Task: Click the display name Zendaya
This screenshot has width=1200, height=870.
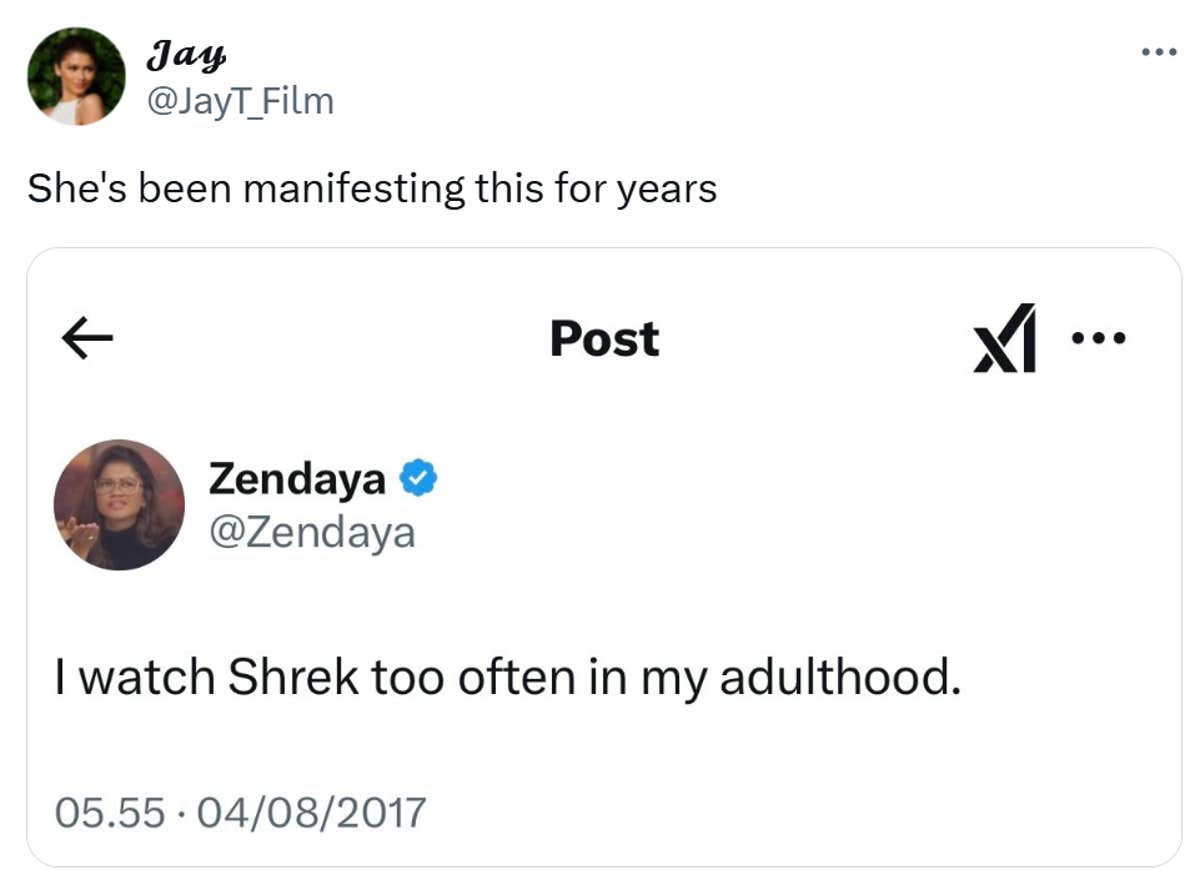Action: 297,479
